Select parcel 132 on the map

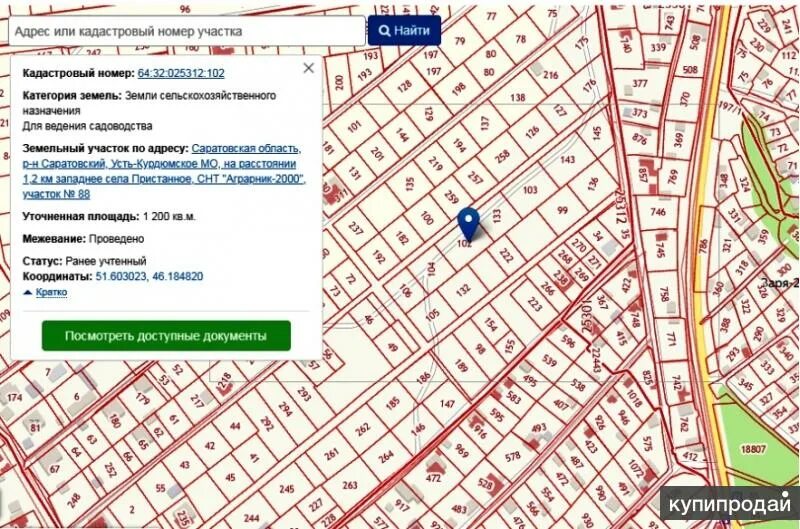pyautogui.click(x=463, y=290)
